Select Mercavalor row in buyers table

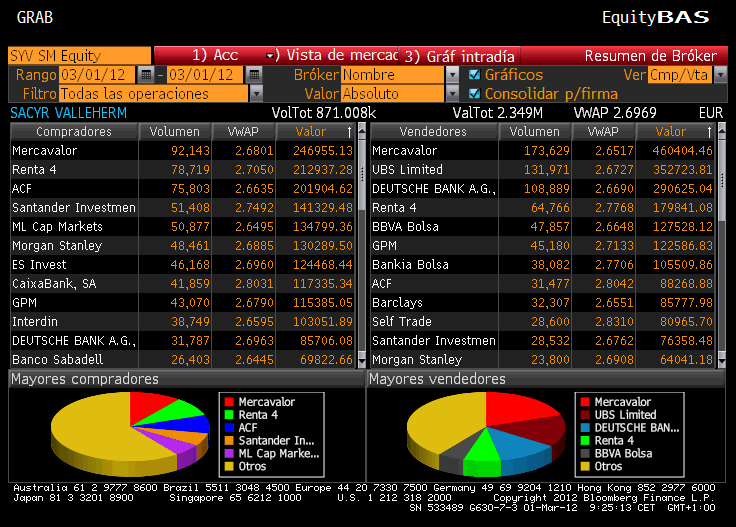coord(183,151)
